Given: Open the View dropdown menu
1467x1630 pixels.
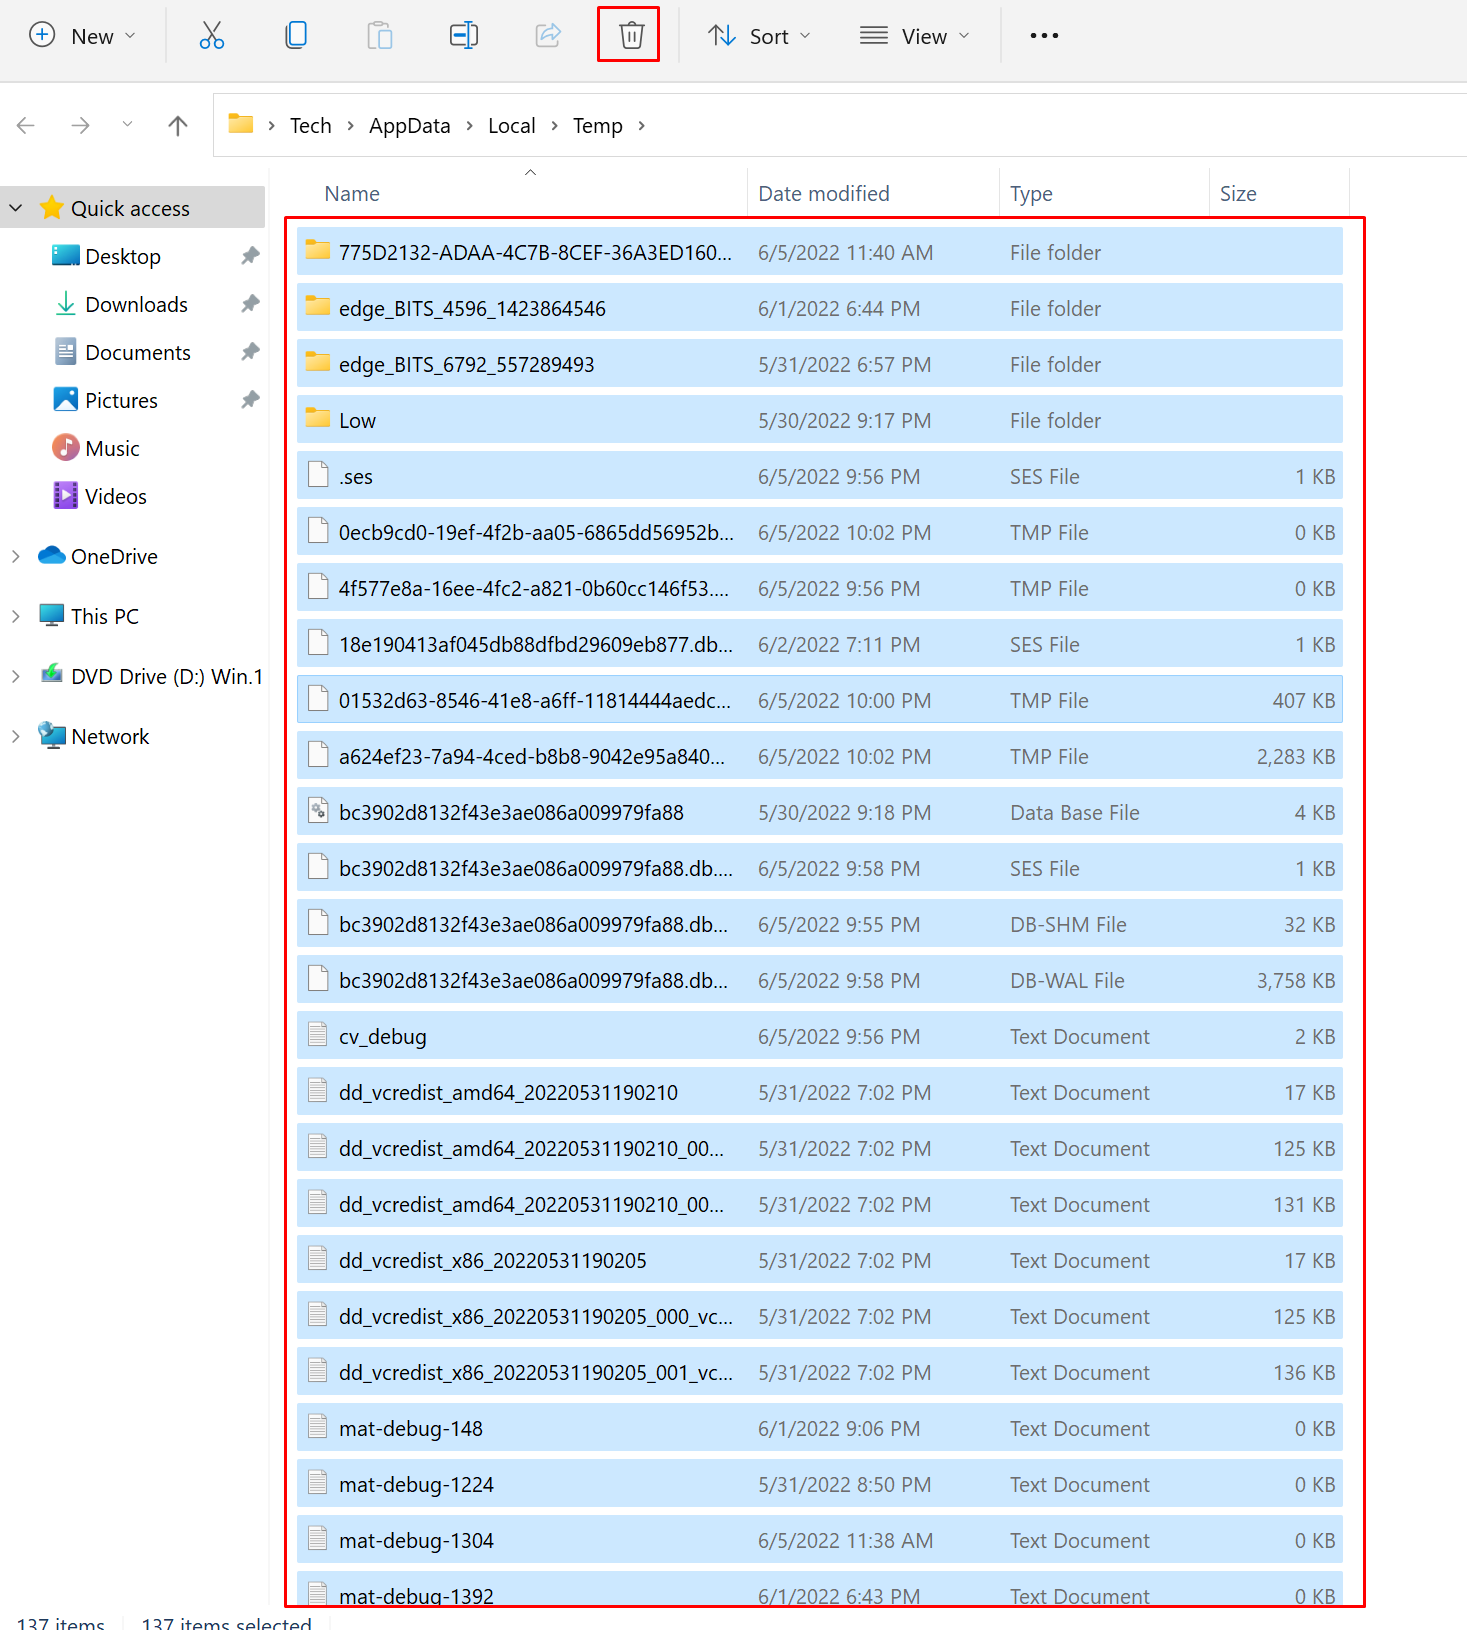Looking at the screenshot, I should tap(915, 36).
